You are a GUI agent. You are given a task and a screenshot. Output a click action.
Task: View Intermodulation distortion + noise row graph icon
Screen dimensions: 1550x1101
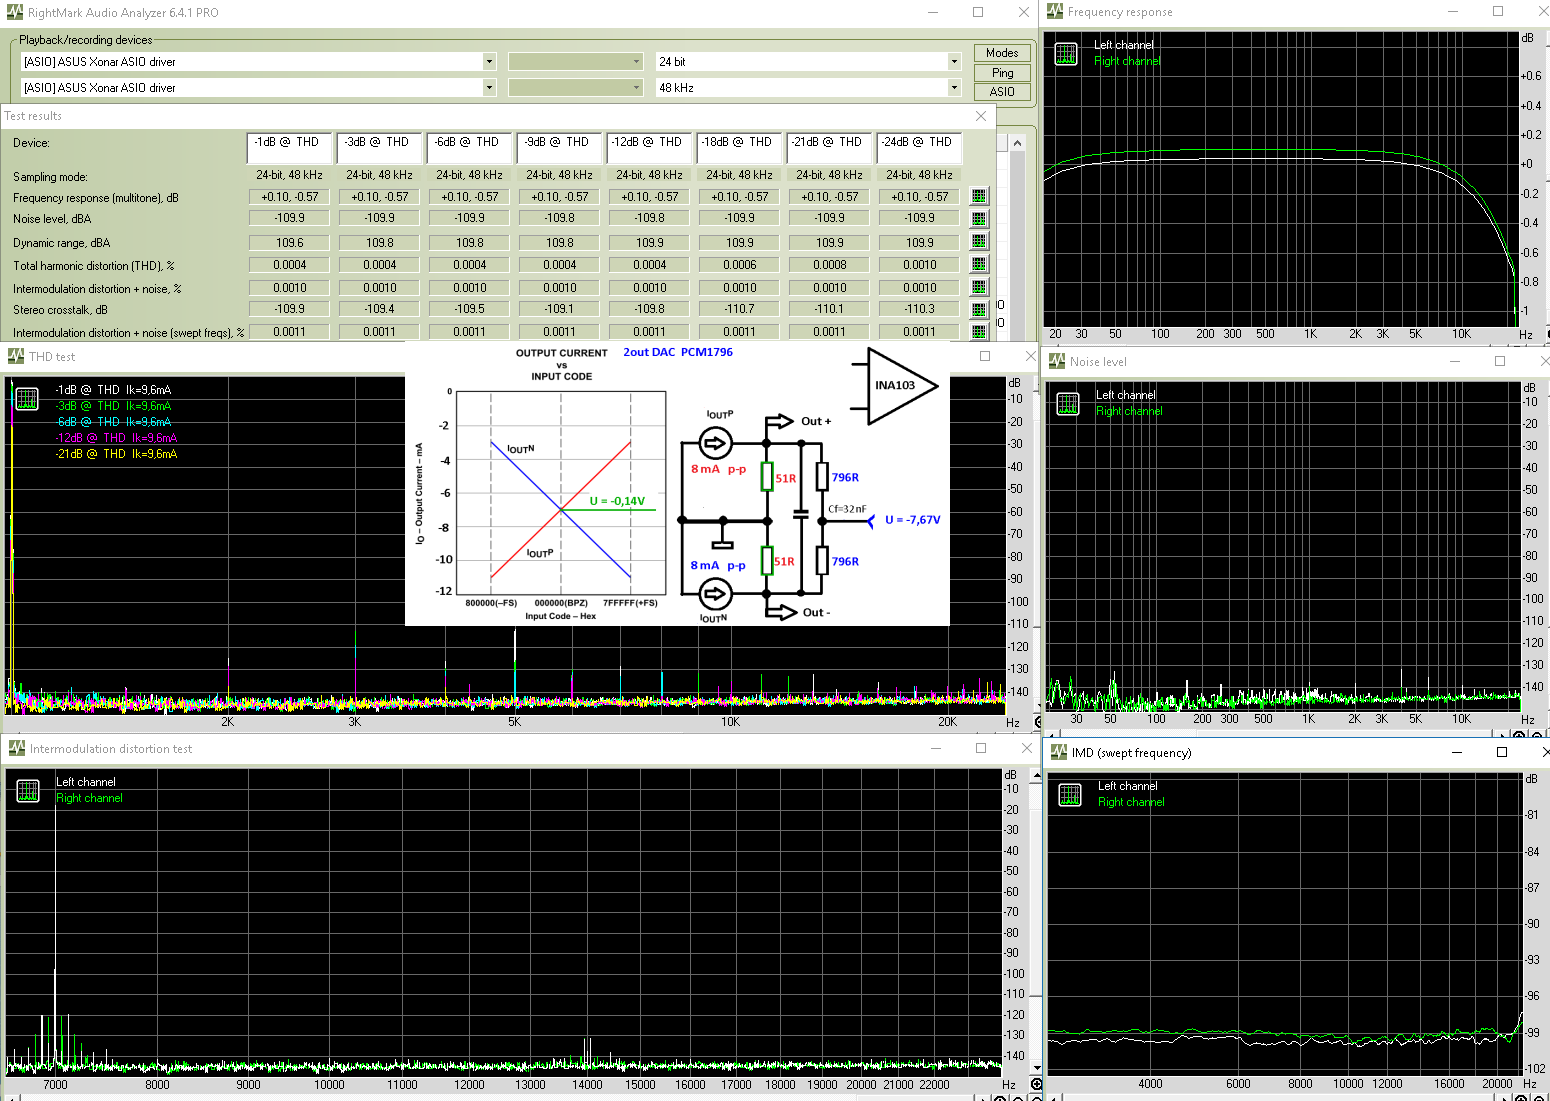(x=979, y=288)
